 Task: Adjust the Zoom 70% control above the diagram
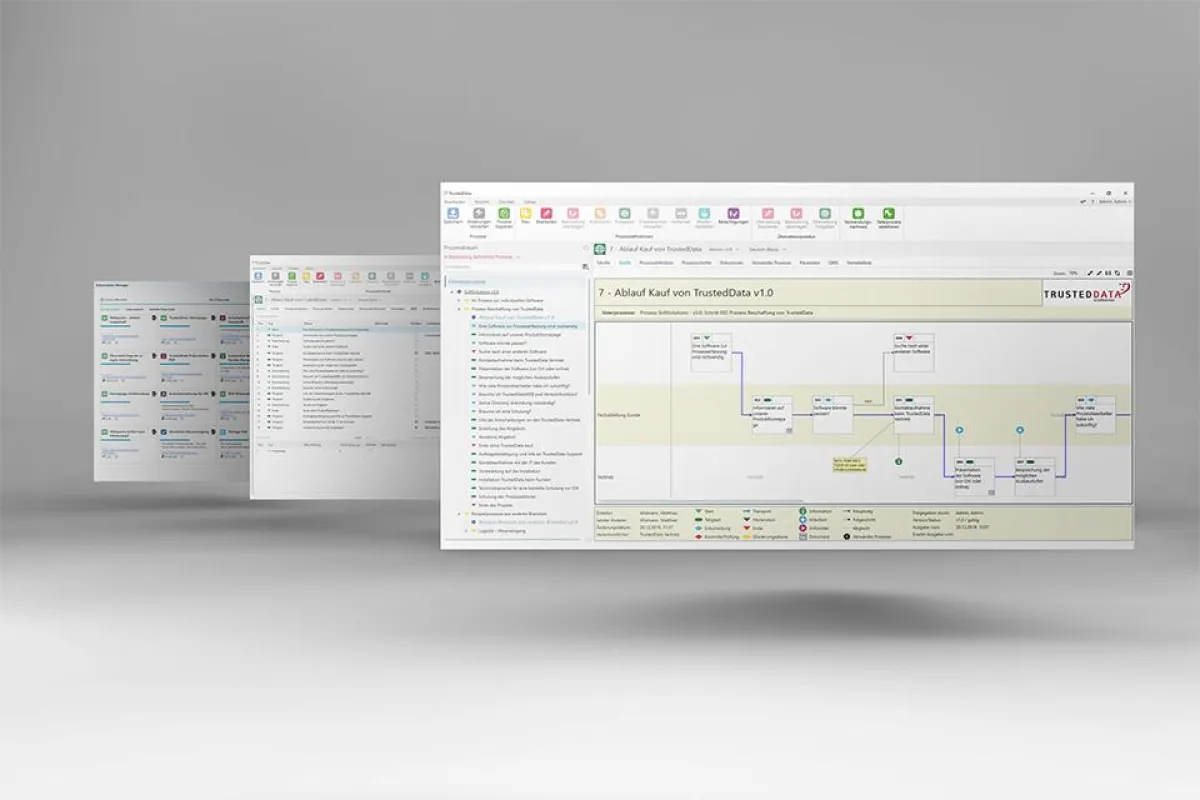pos(1073,273)
